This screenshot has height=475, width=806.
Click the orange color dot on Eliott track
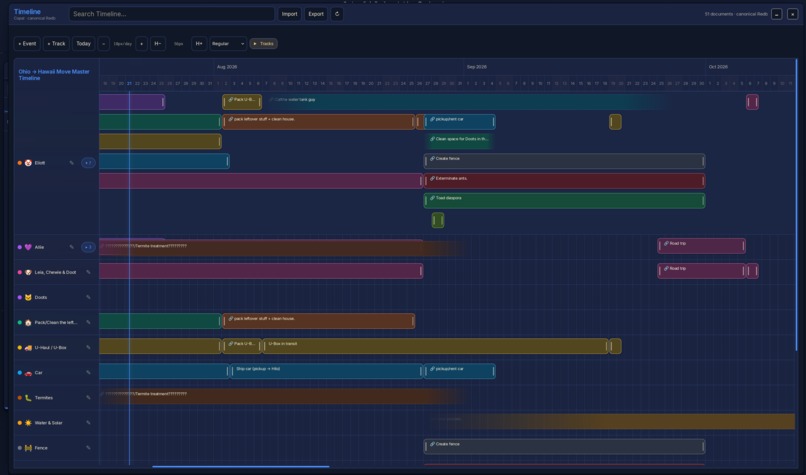tap(20, 163)
